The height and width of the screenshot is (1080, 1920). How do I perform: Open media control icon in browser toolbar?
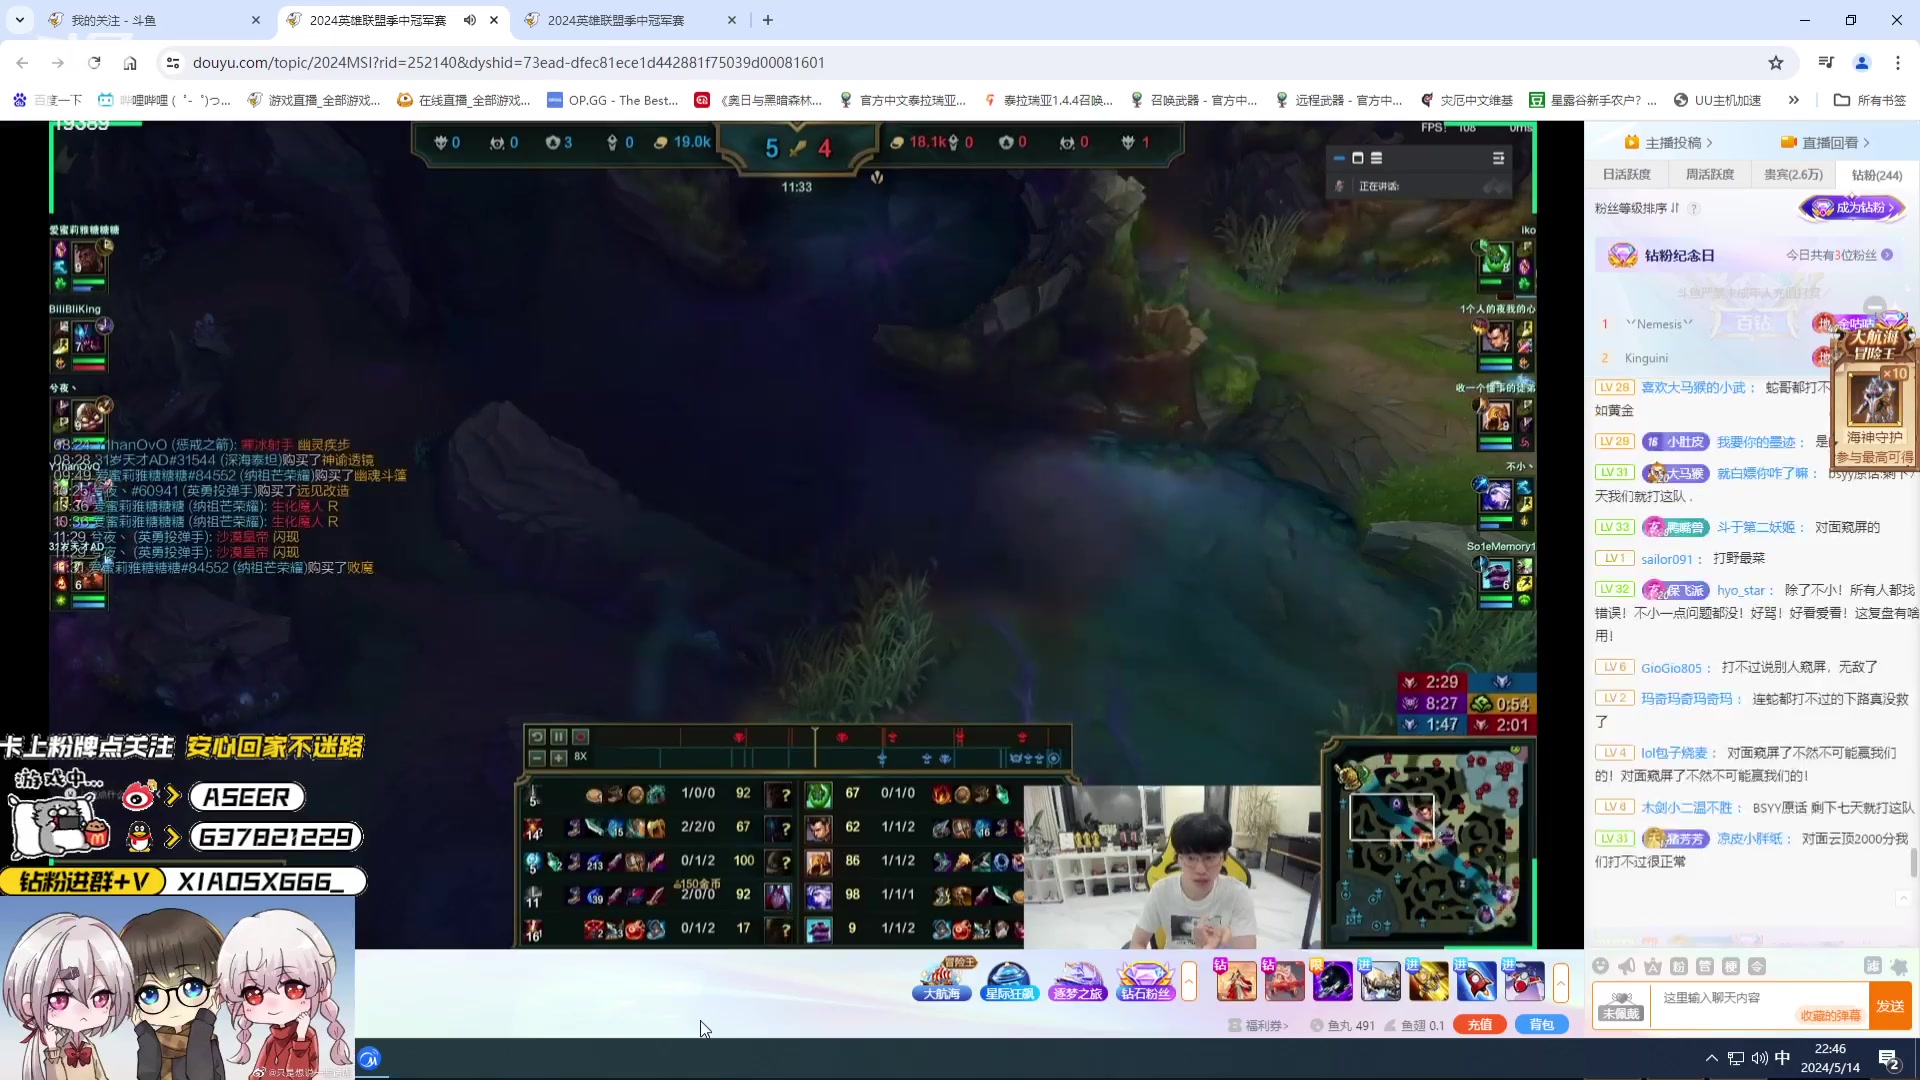click(1826, 63)
